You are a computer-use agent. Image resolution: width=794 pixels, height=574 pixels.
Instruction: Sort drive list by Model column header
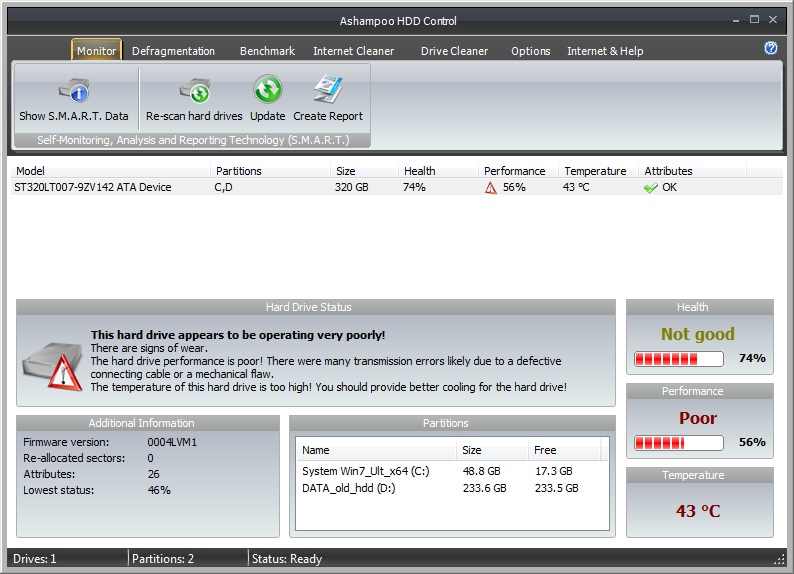(x=110, y=171)
